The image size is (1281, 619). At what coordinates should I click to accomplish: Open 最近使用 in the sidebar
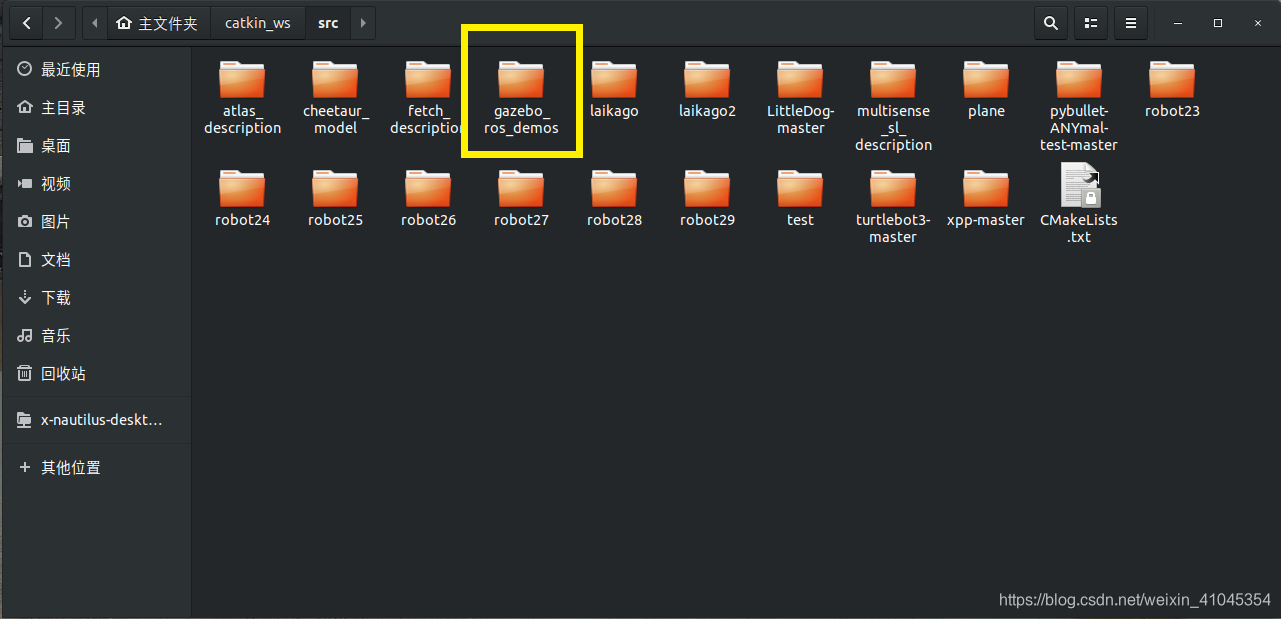point(96,70)
